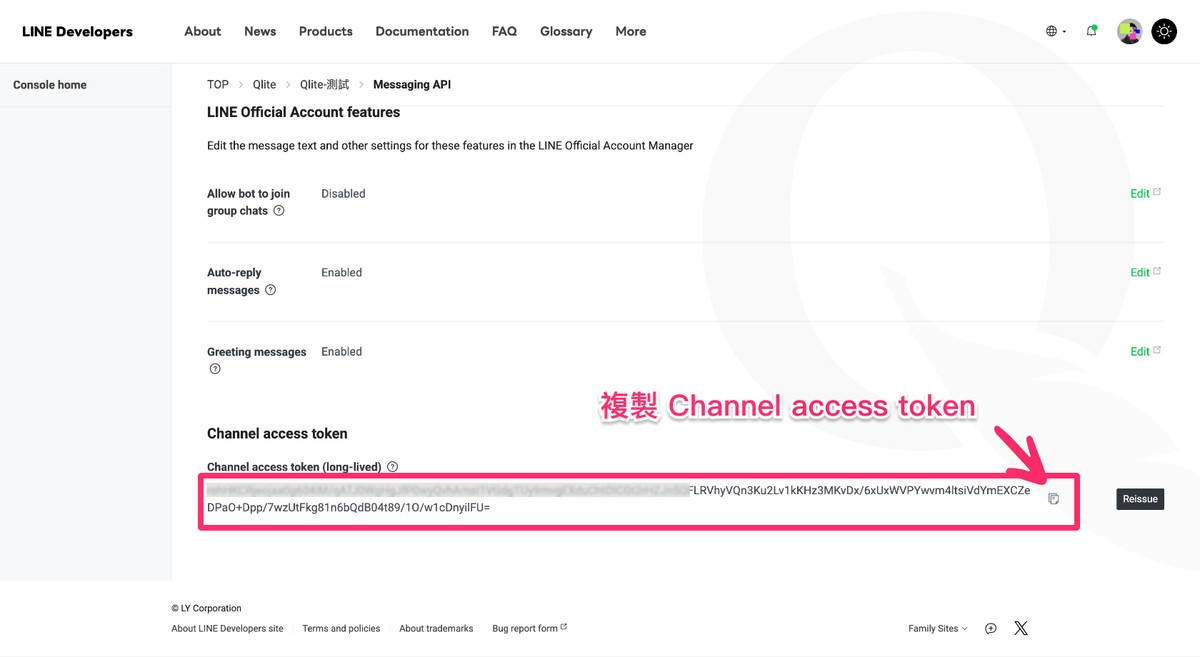Select Console home in sidebar
The image size is (1200, 657).
50,85
